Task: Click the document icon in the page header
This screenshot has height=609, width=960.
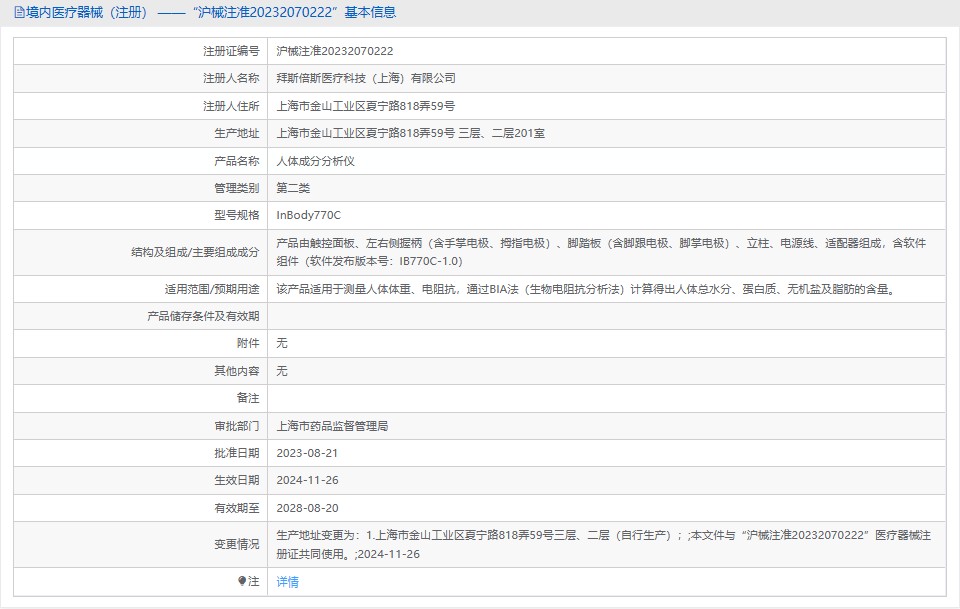Action: pyautogui.click(x=20, y=12)
